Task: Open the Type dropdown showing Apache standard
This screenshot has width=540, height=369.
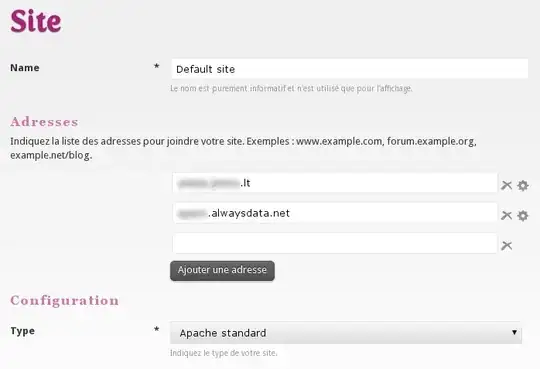Action: coord(346,333)
